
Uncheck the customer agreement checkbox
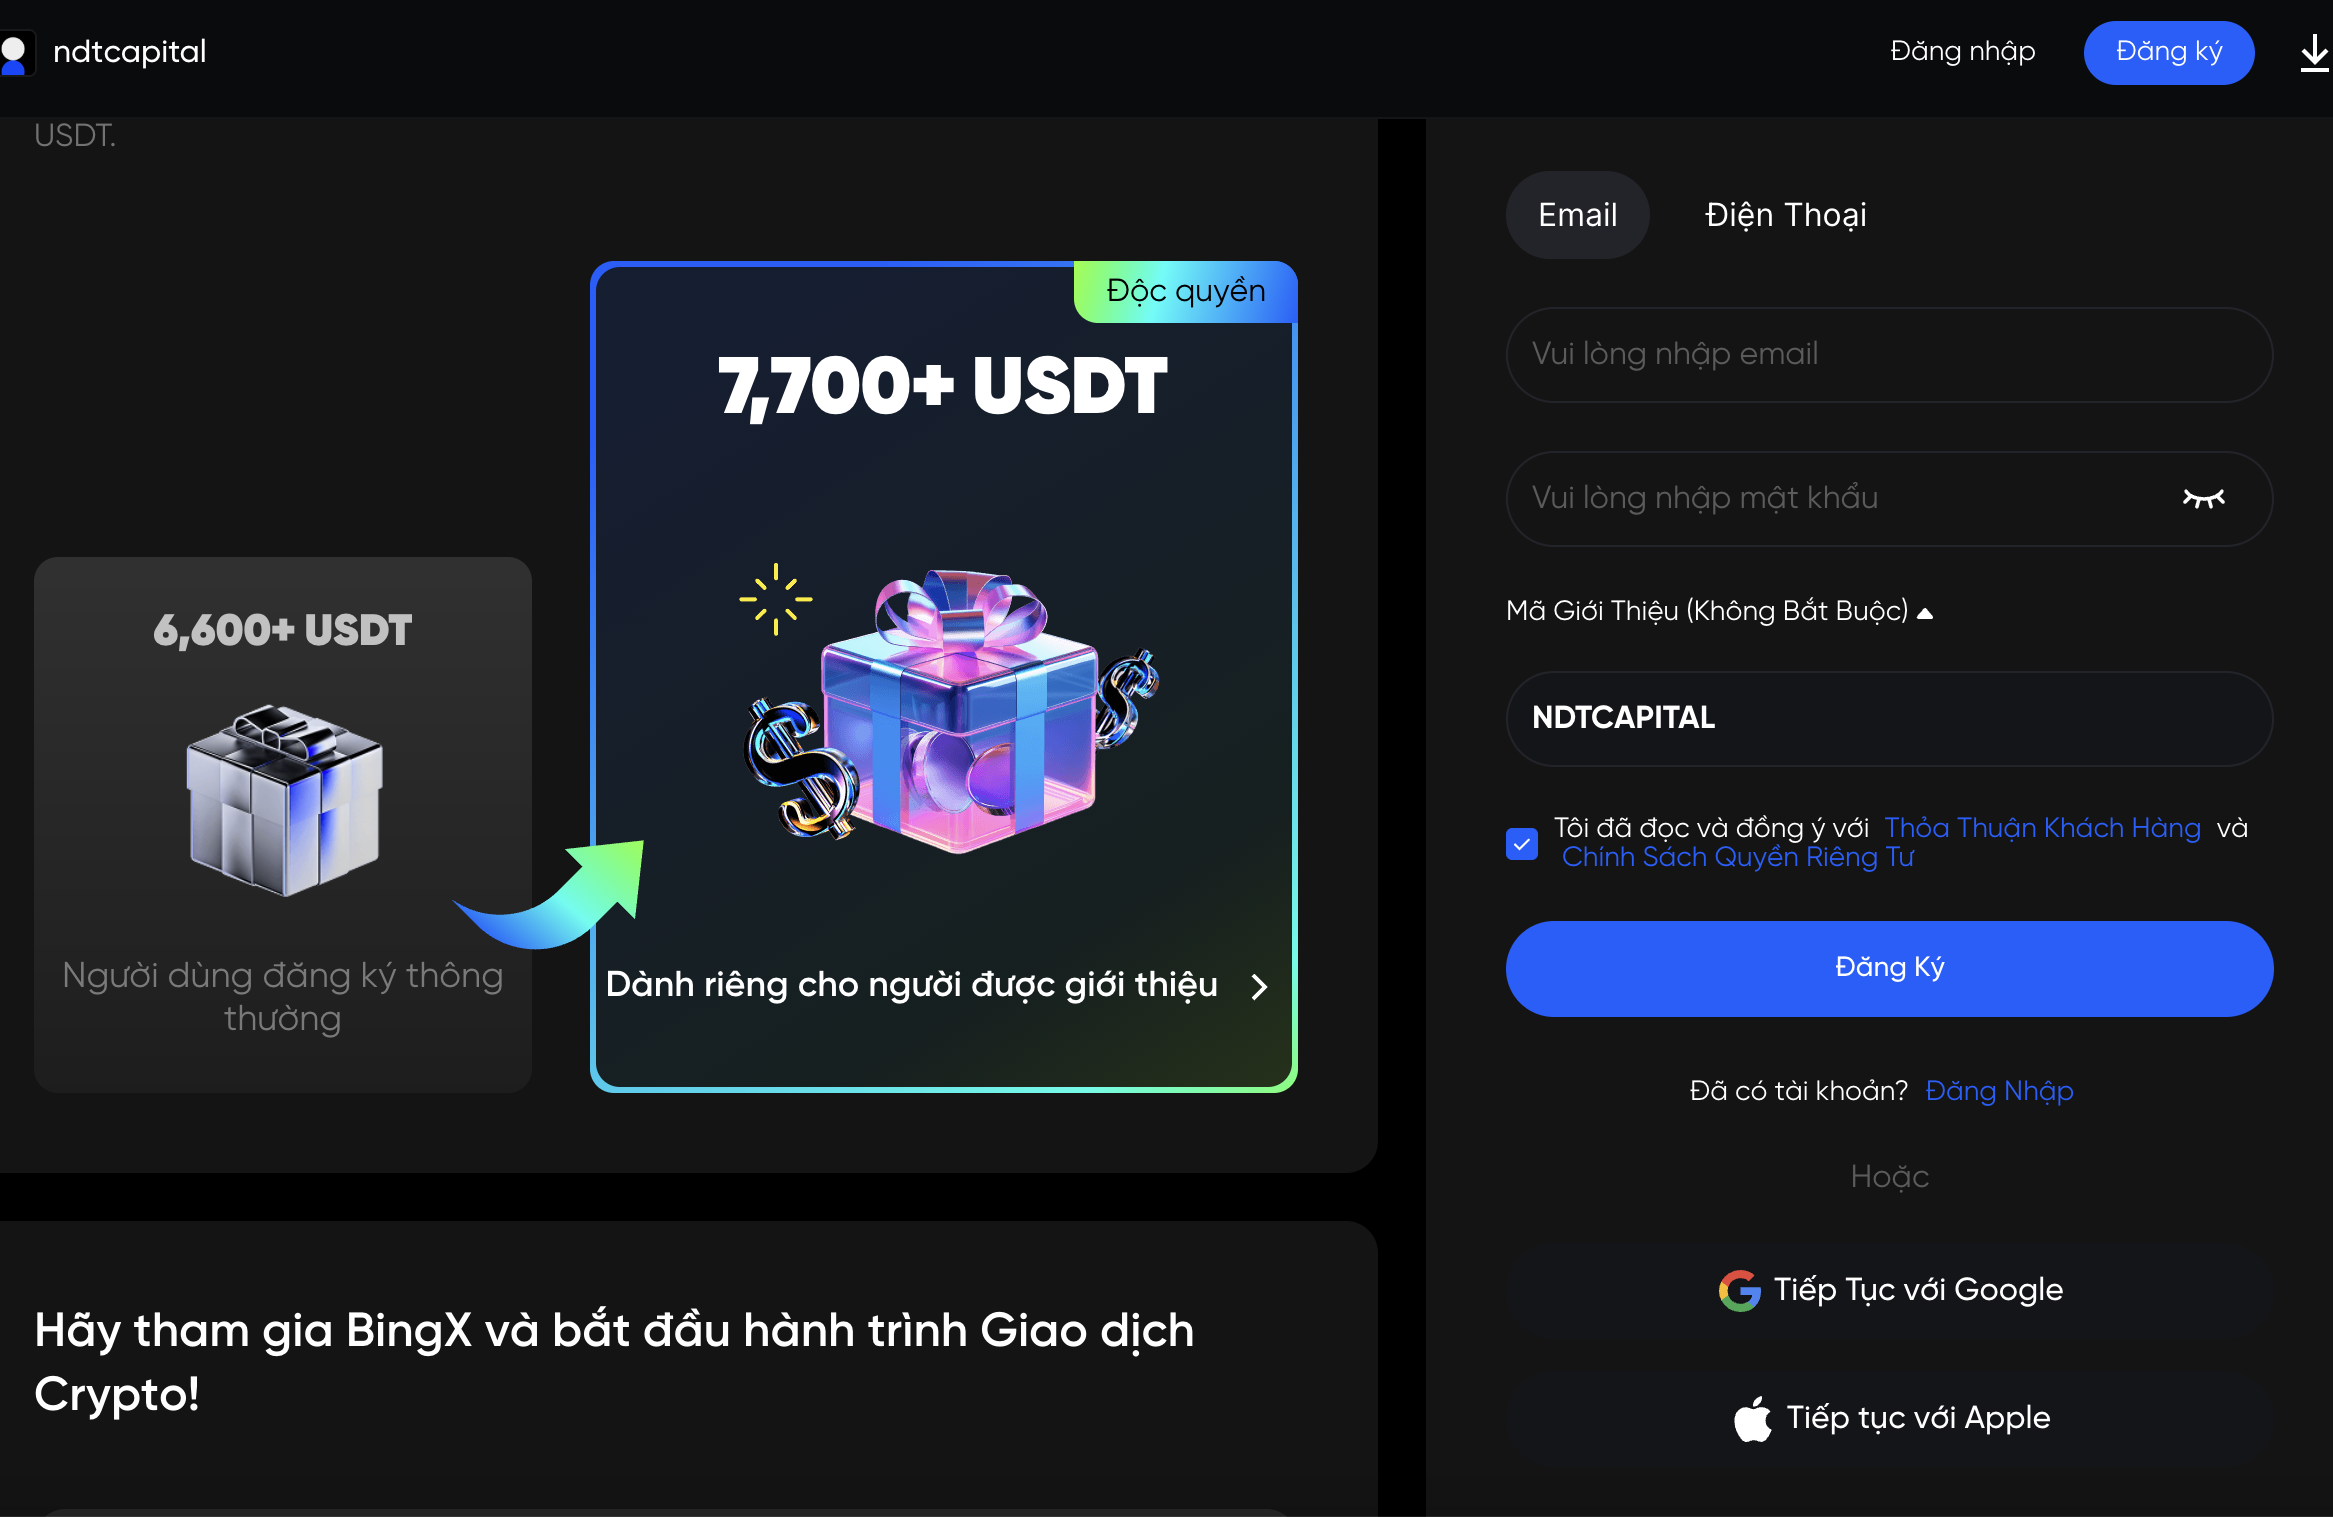pos(1522,844)
